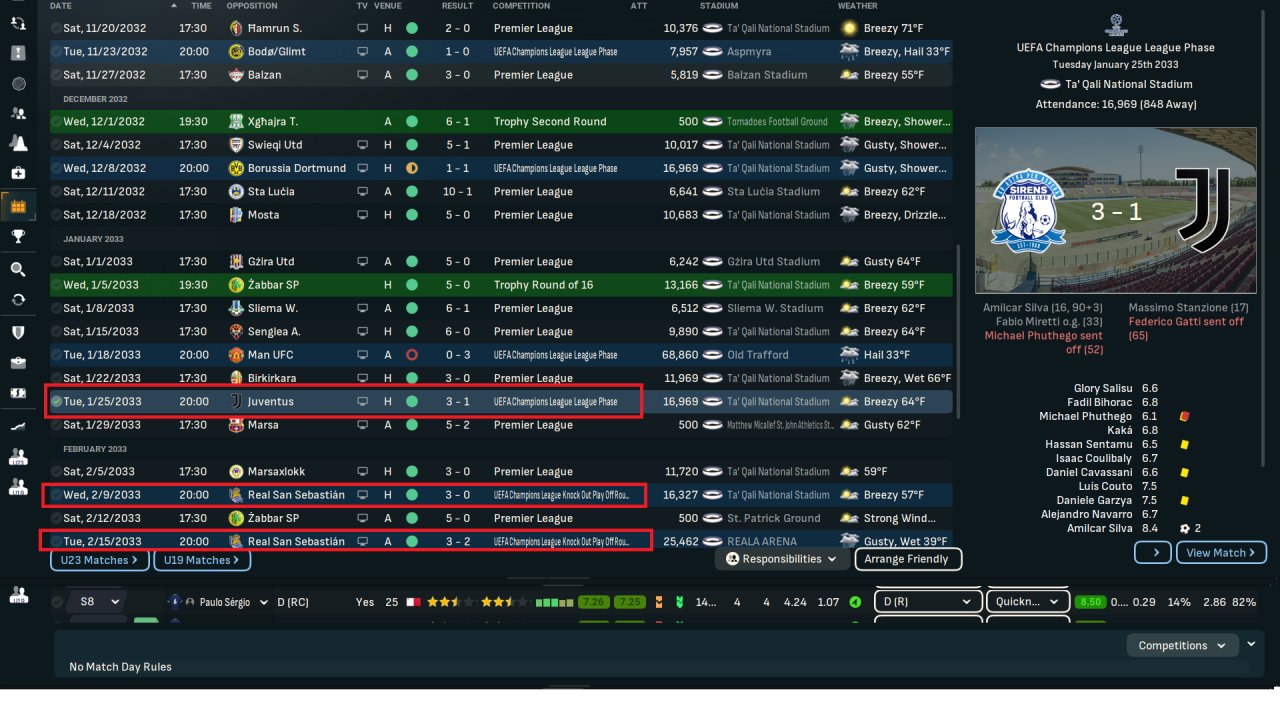Open the U23 team sidebar icon
This screenshot has width=1280, height=720.
[x=18, y=456]
